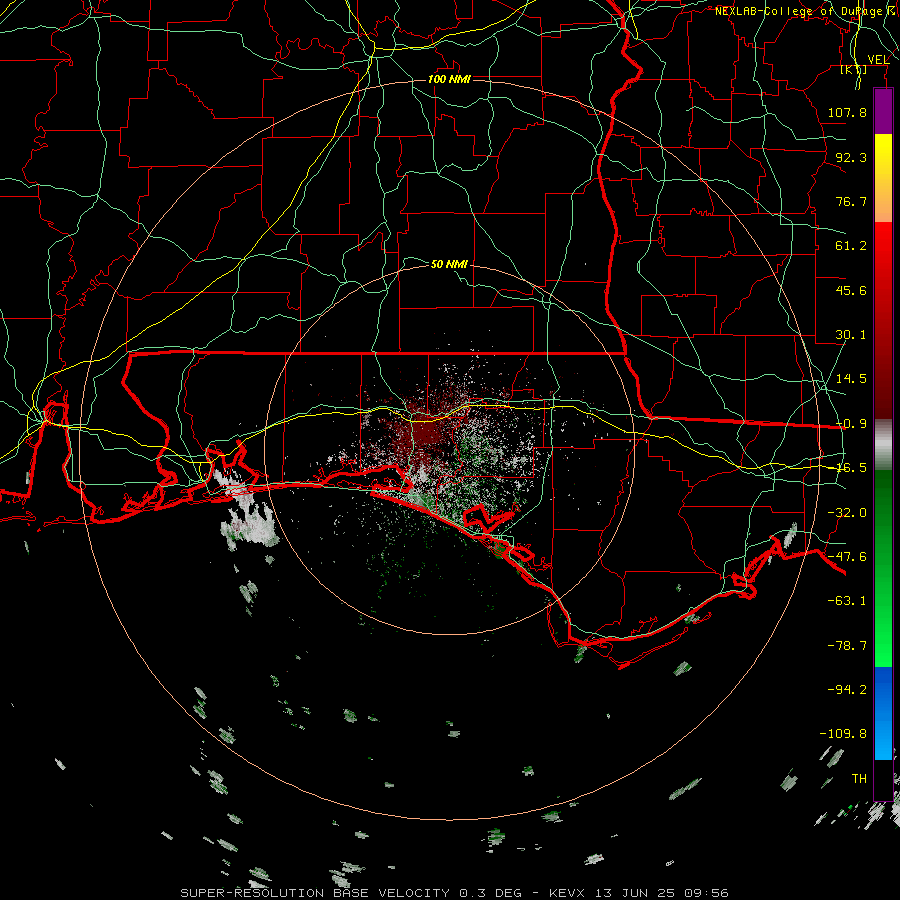Pick the gray near-zero color bar segment
The width and height of the screenshot is (900, 900).
click(x=883, y=445)
